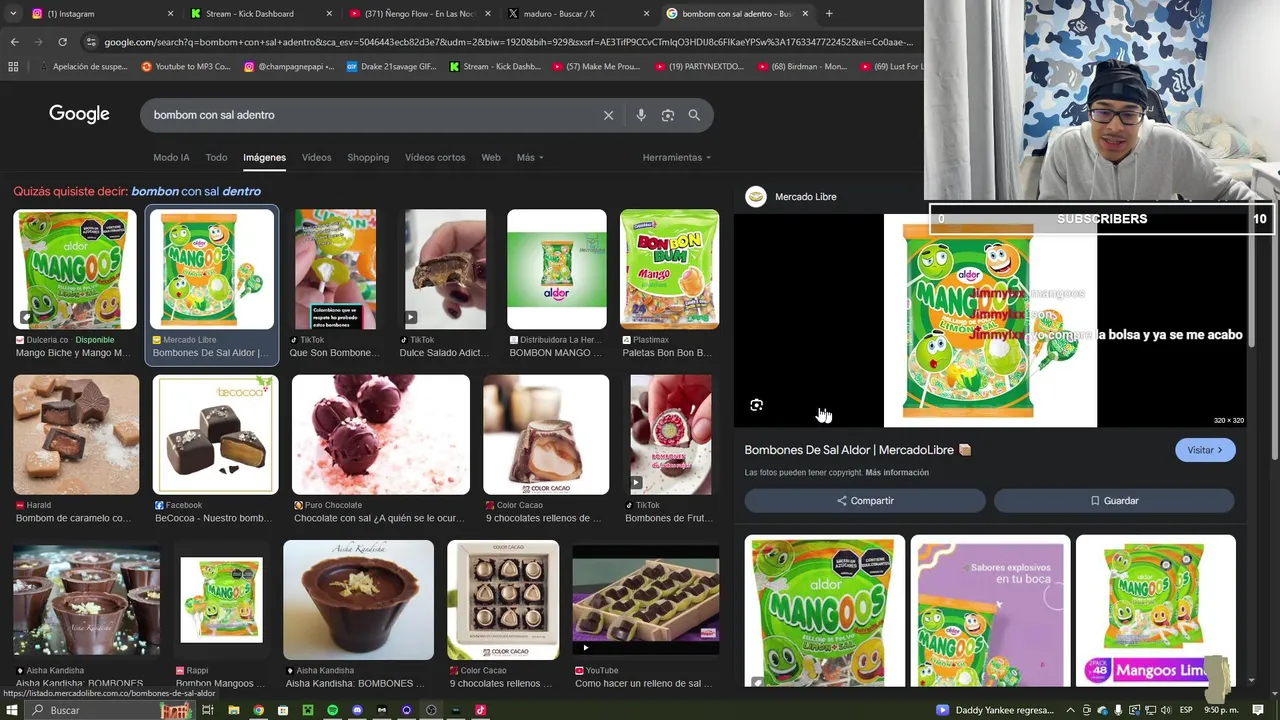
Task: Open Youtube to MP3 bookmark
Action: pyautogui.click(x=187, y=67)
